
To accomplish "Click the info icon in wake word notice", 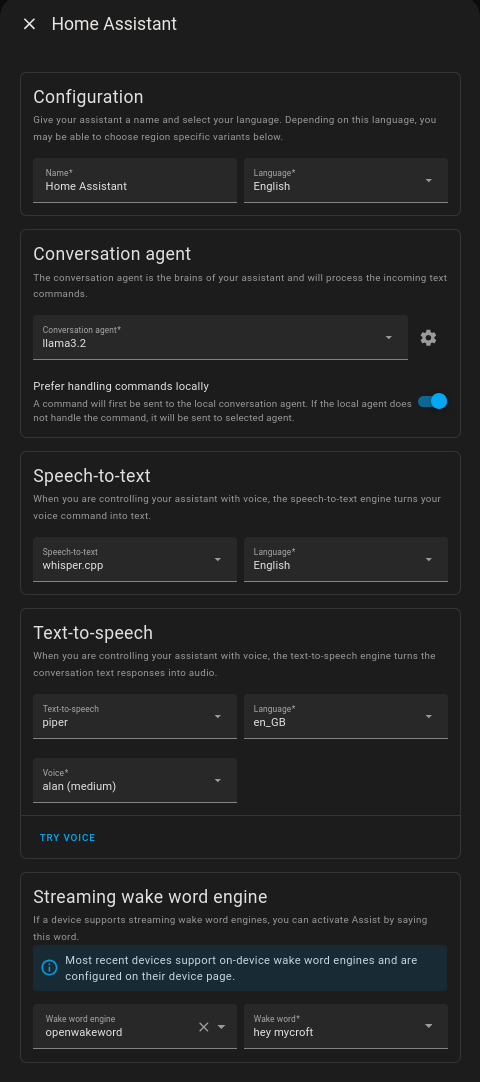I will [x=50, y=967].
